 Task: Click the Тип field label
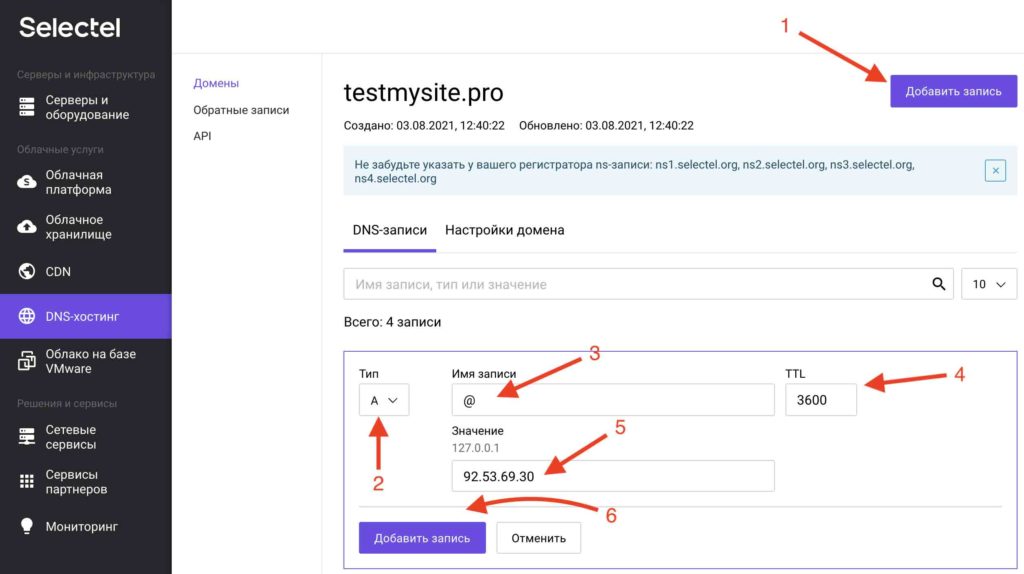368,374
